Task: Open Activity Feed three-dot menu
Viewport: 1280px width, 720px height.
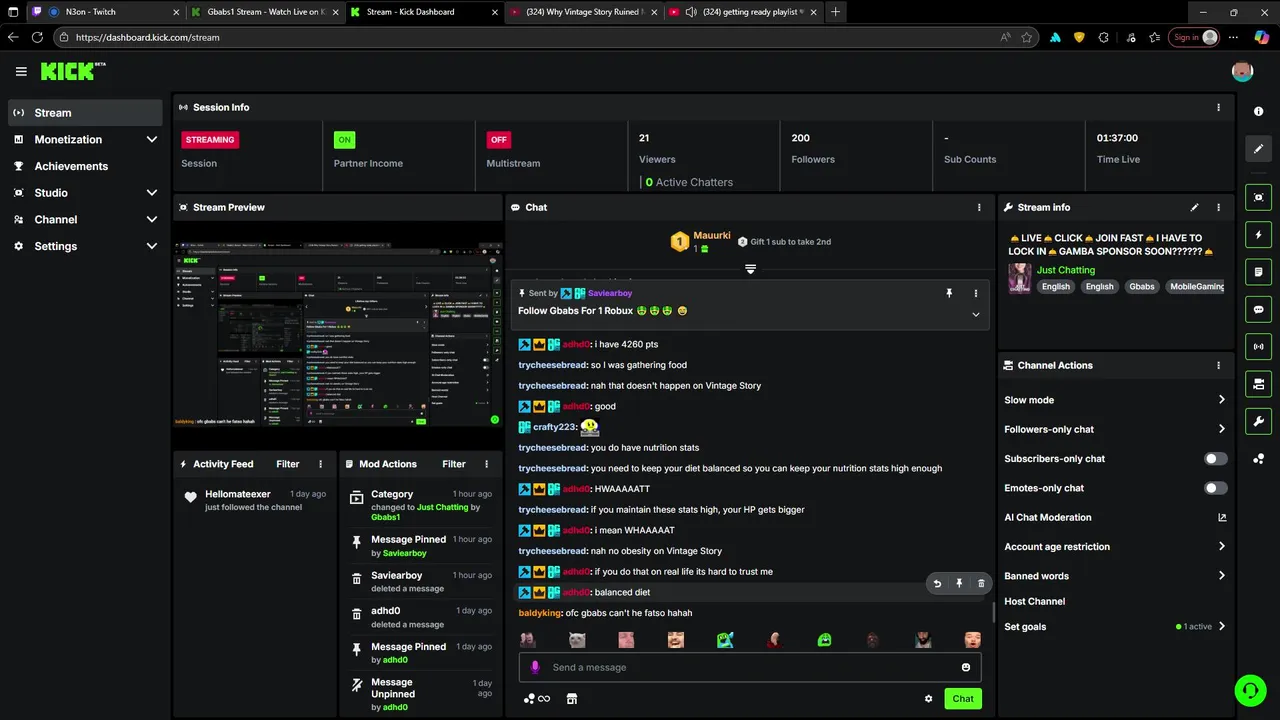Action: [321, 464]
